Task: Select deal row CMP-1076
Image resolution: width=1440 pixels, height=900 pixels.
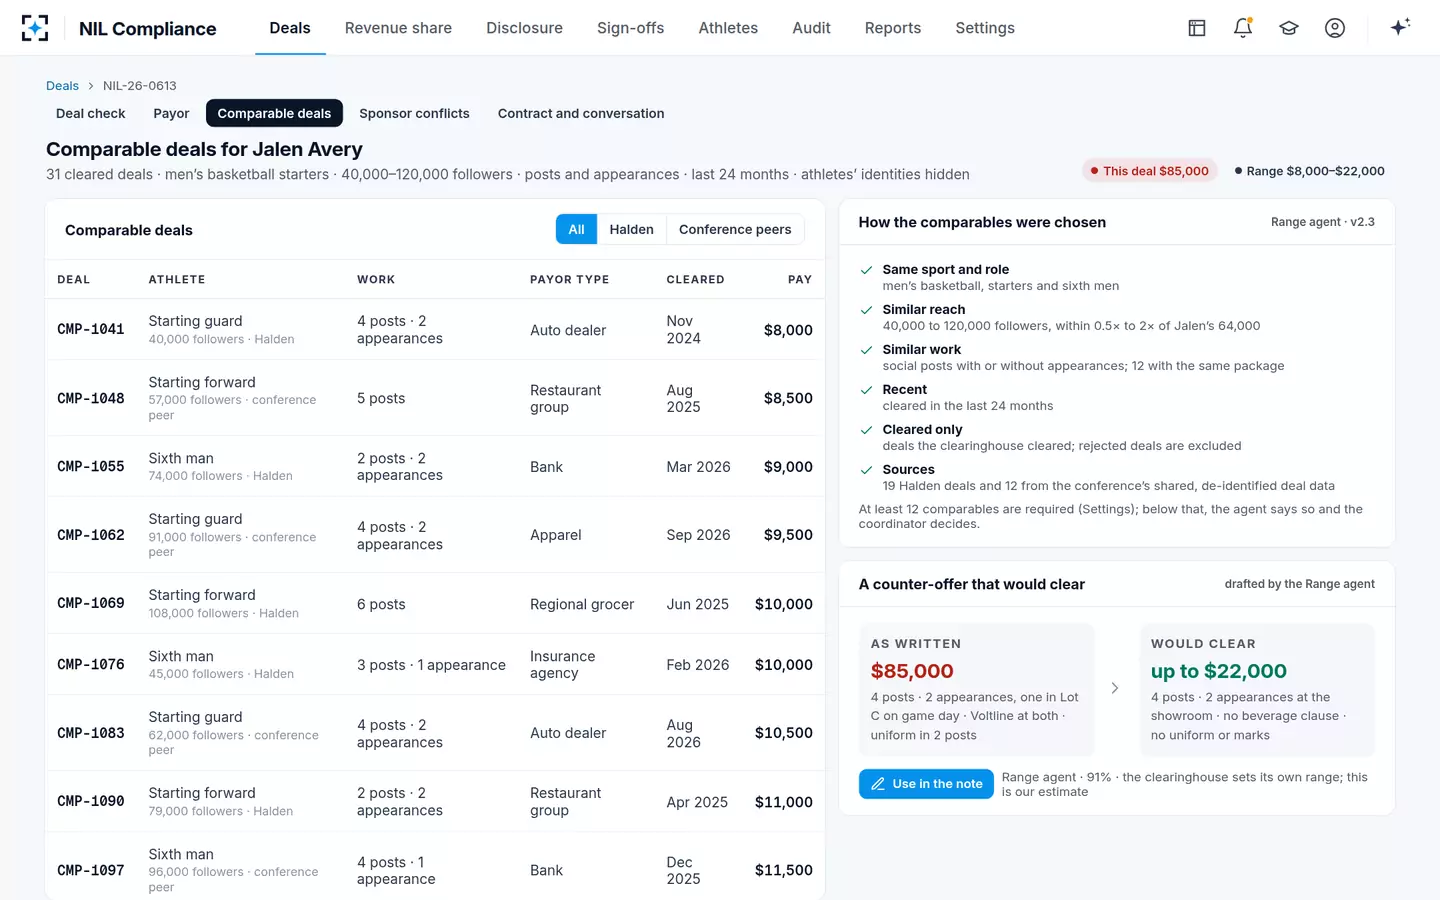Action: 435,665
